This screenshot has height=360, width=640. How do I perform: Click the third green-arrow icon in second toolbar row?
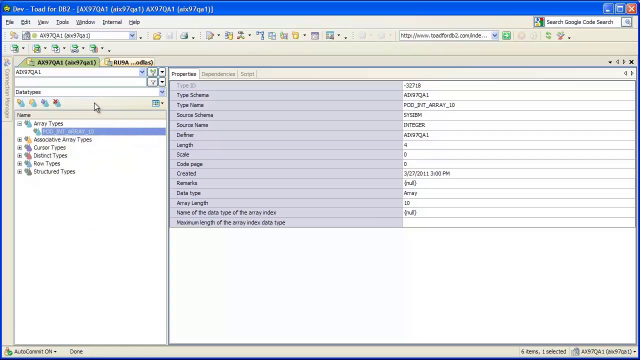tap(56, 49)
